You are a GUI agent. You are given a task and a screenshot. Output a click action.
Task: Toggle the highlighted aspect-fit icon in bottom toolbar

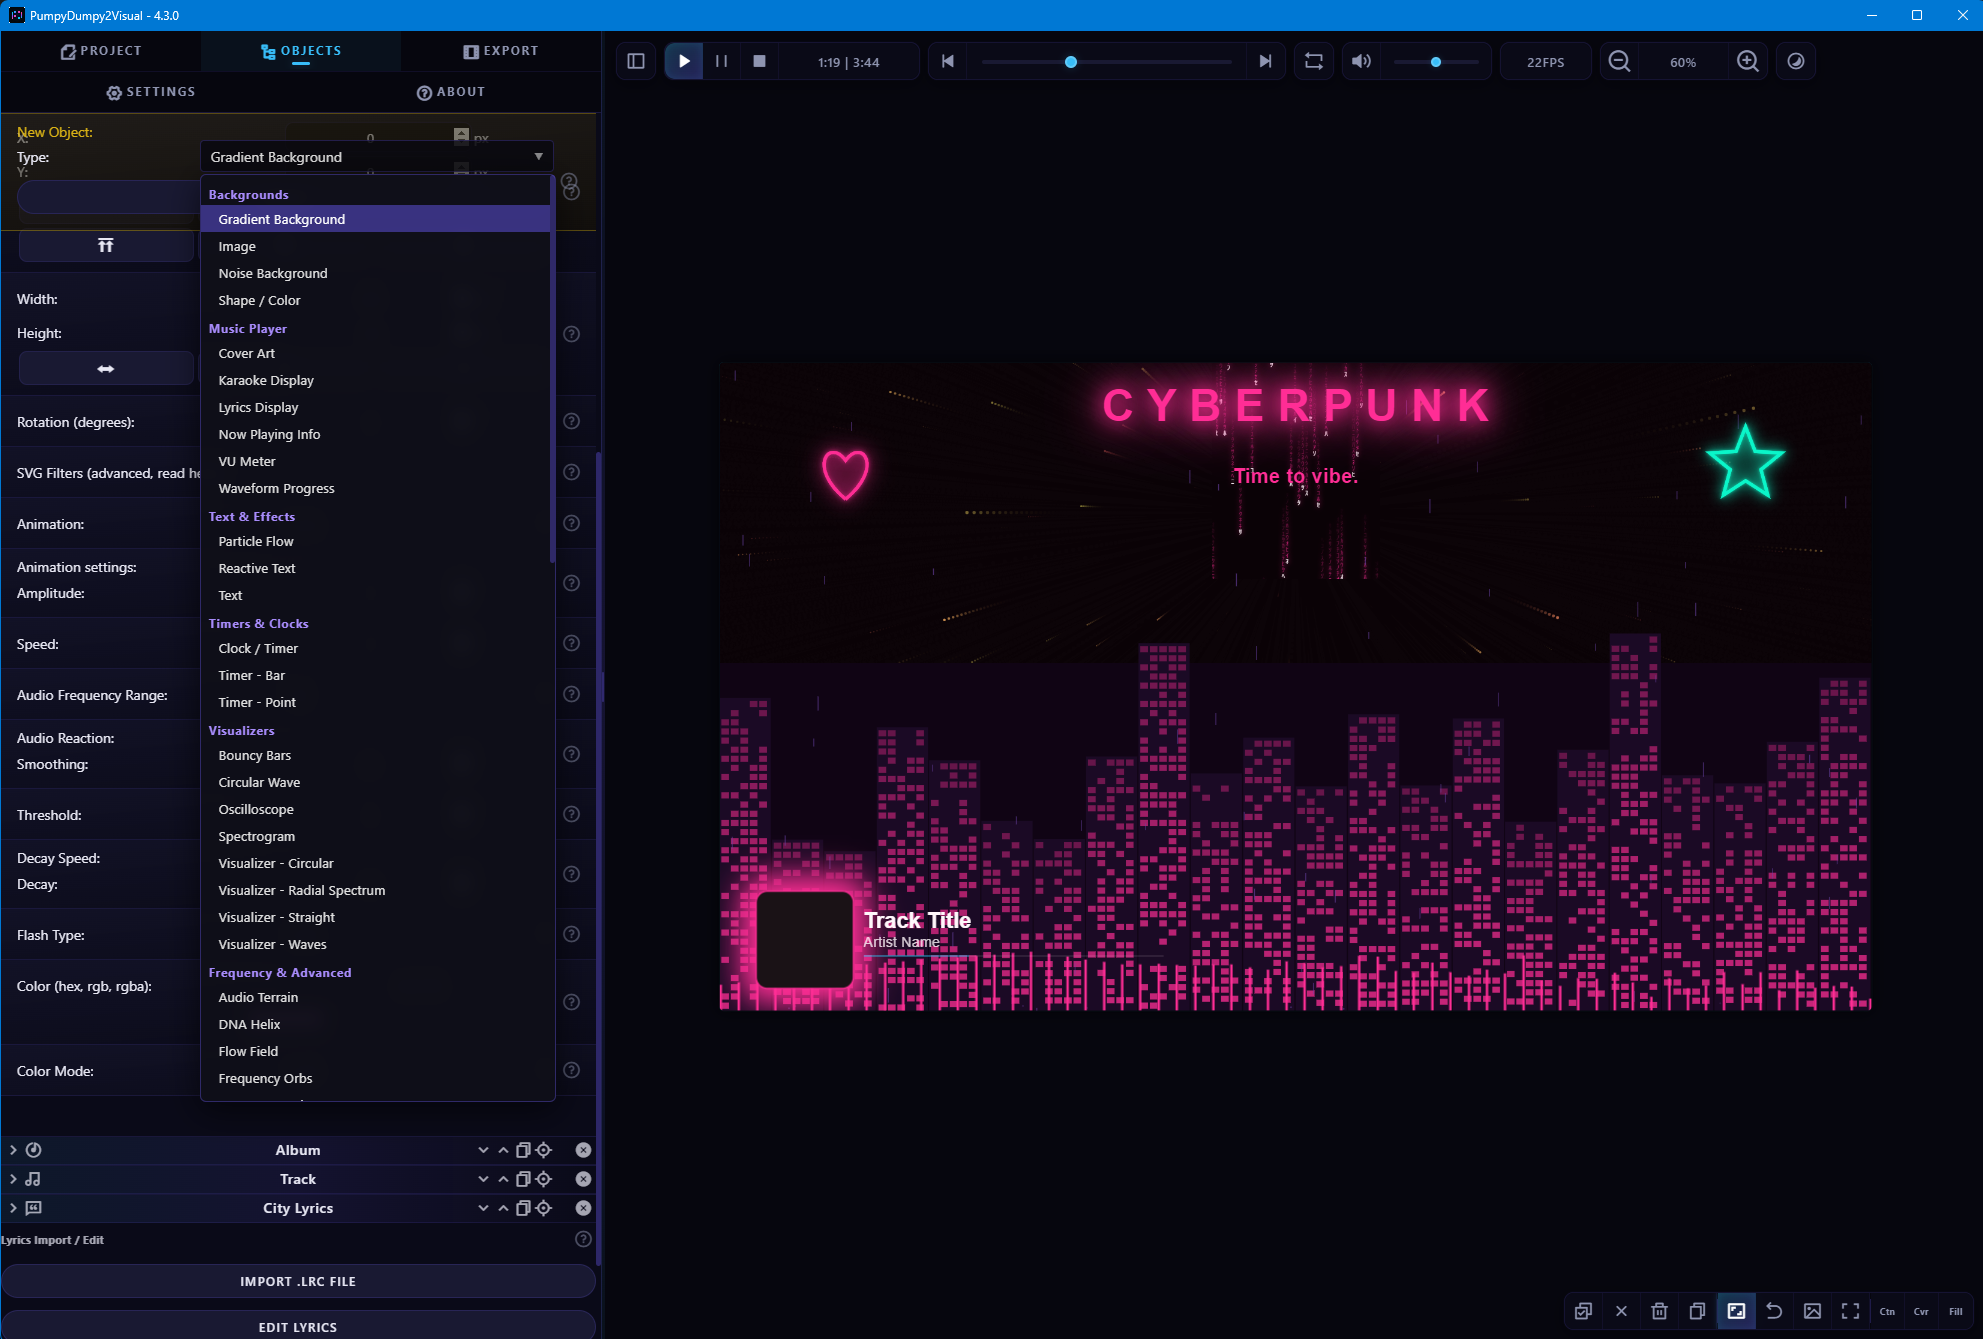pyautogui.click(x=1736, y=1311)
